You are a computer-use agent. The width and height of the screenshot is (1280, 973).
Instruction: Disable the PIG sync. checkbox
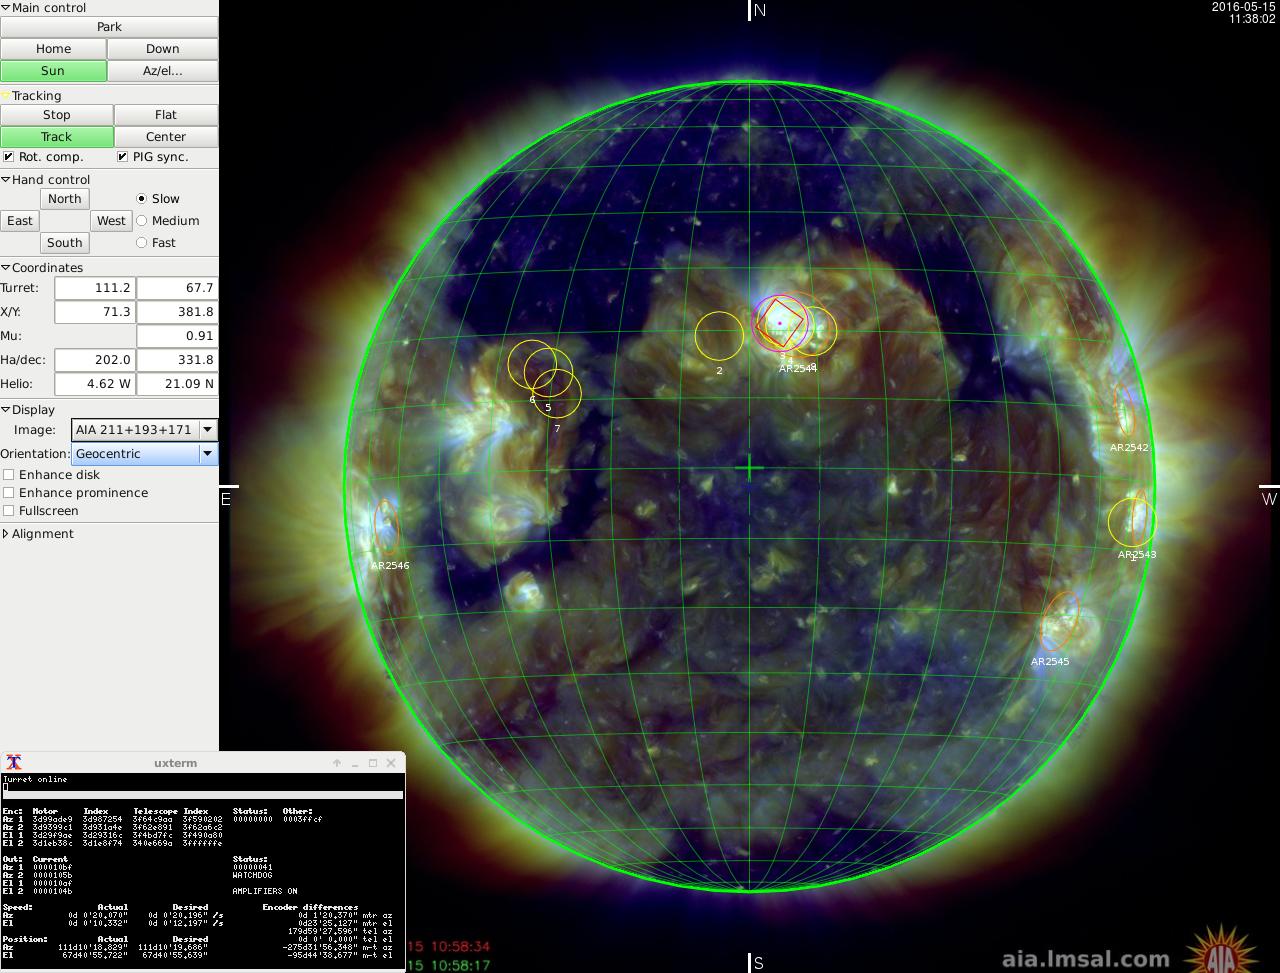tap(123, 157)
